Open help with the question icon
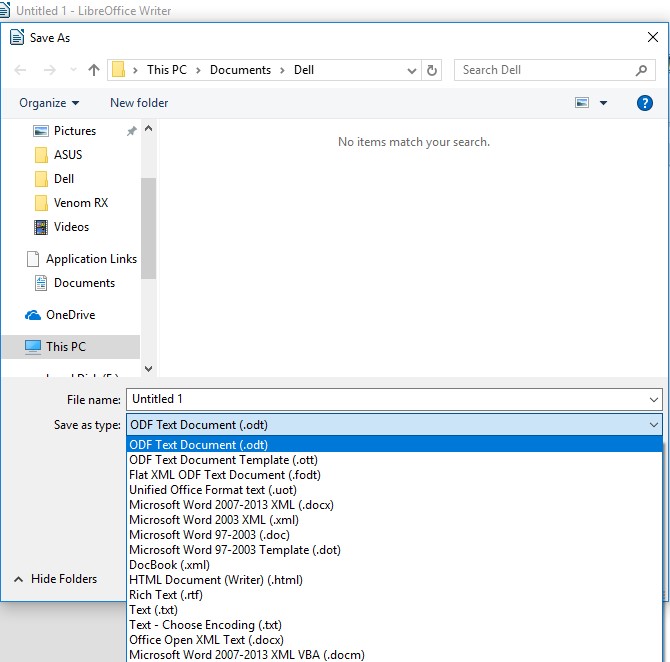 point(644,103)
